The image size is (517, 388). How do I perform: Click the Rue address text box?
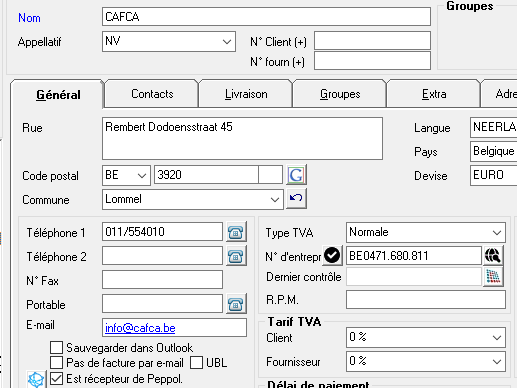tap(242, 138)
